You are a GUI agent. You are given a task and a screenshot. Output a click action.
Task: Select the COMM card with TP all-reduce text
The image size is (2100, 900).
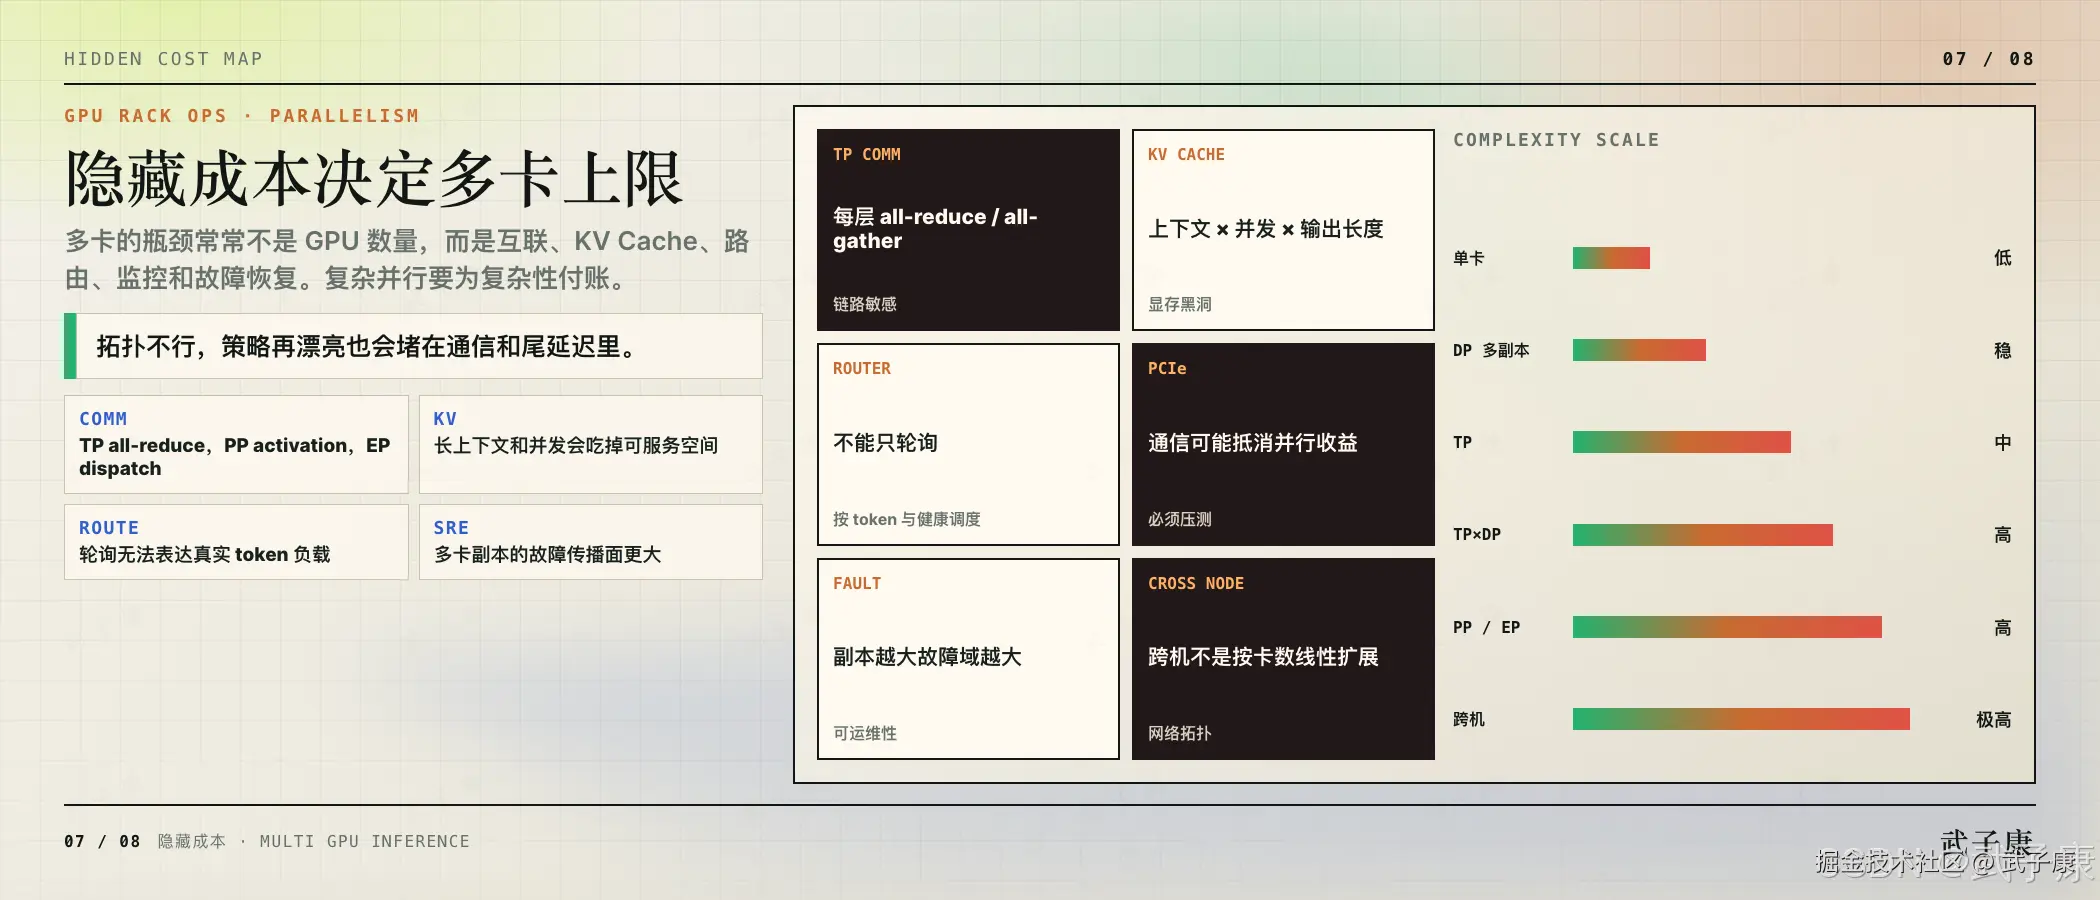tap(236, 444)
